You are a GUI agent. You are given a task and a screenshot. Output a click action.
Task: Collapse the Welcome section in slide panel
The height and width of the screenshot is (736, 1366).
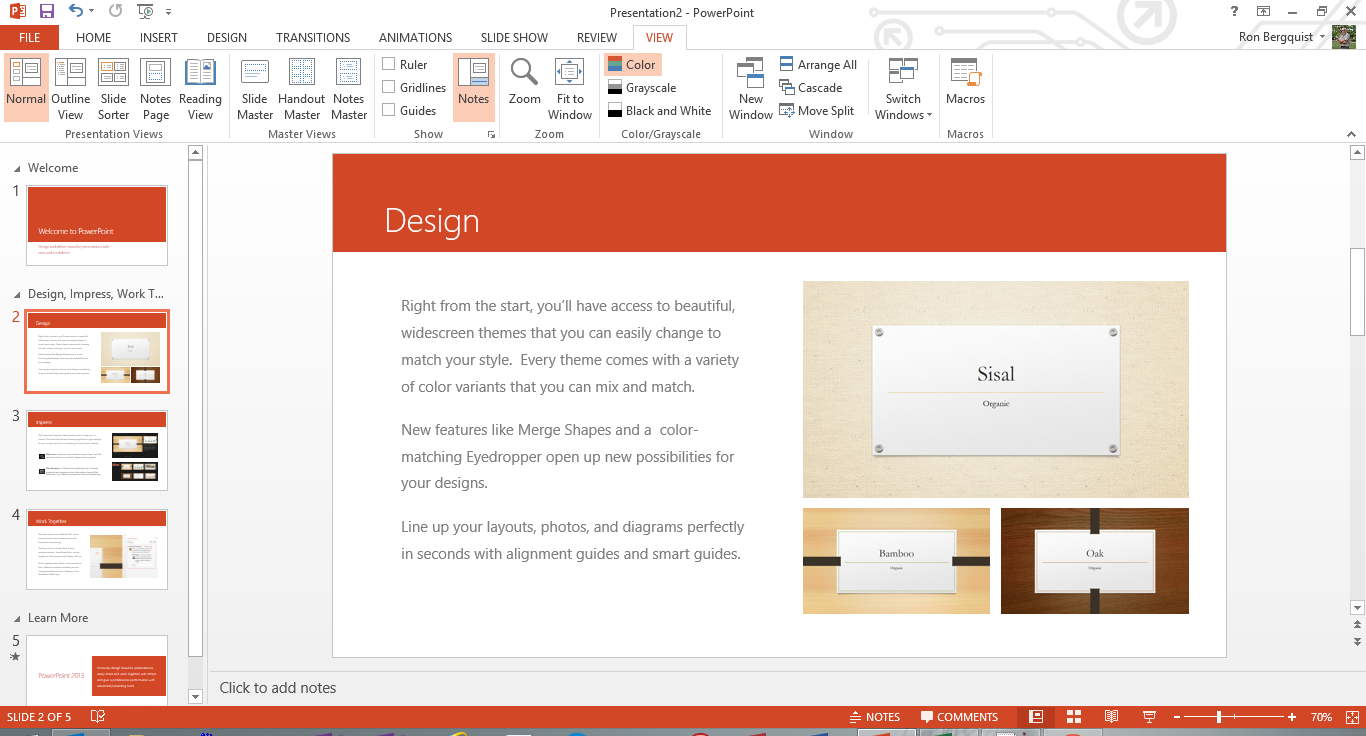click(x=17, y=168)
